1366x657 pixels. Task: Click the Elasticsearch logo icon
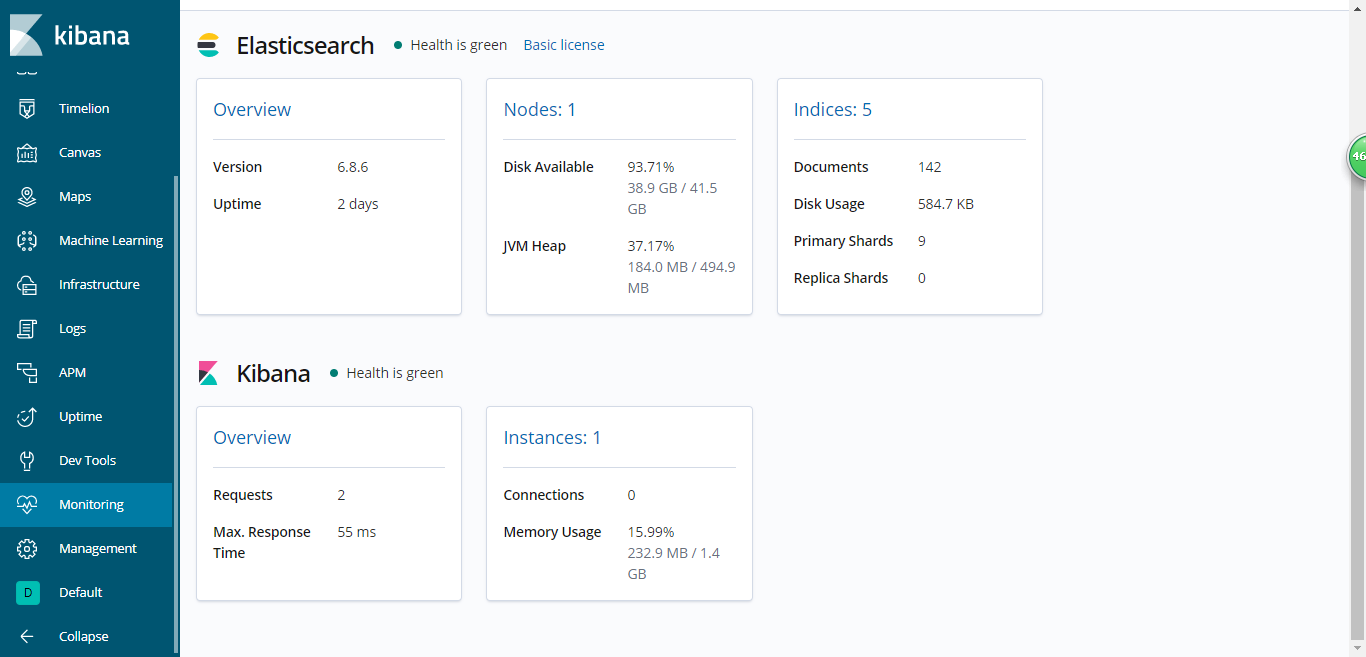tap(208, 45)
